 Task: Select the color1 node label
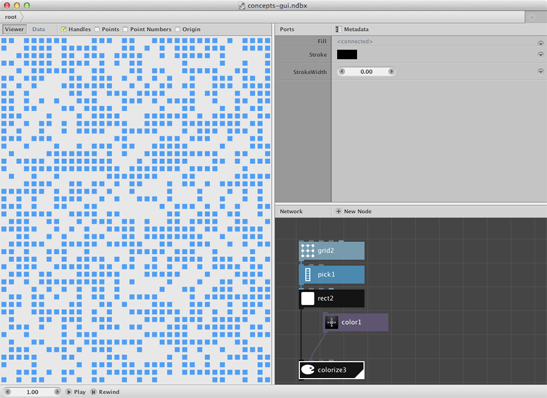click(351, 322)
